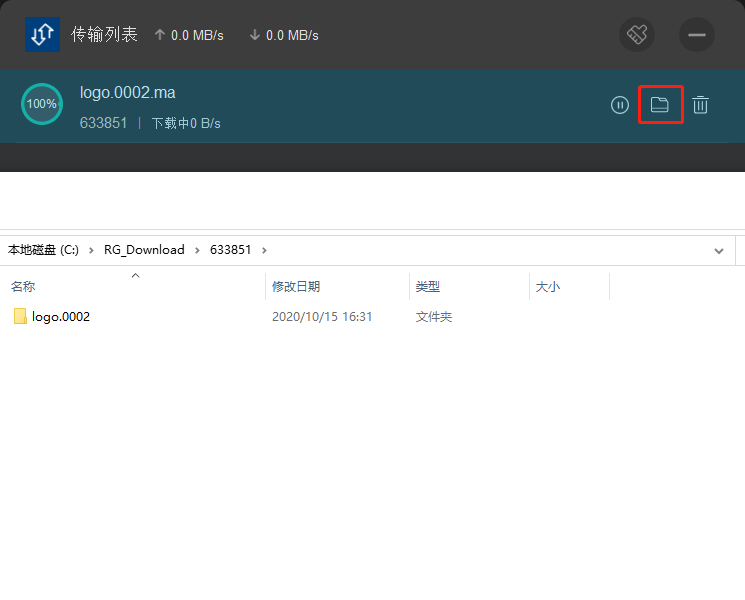
Task: Click the transfer list arrows logo icon
Action: coord(42,35)
